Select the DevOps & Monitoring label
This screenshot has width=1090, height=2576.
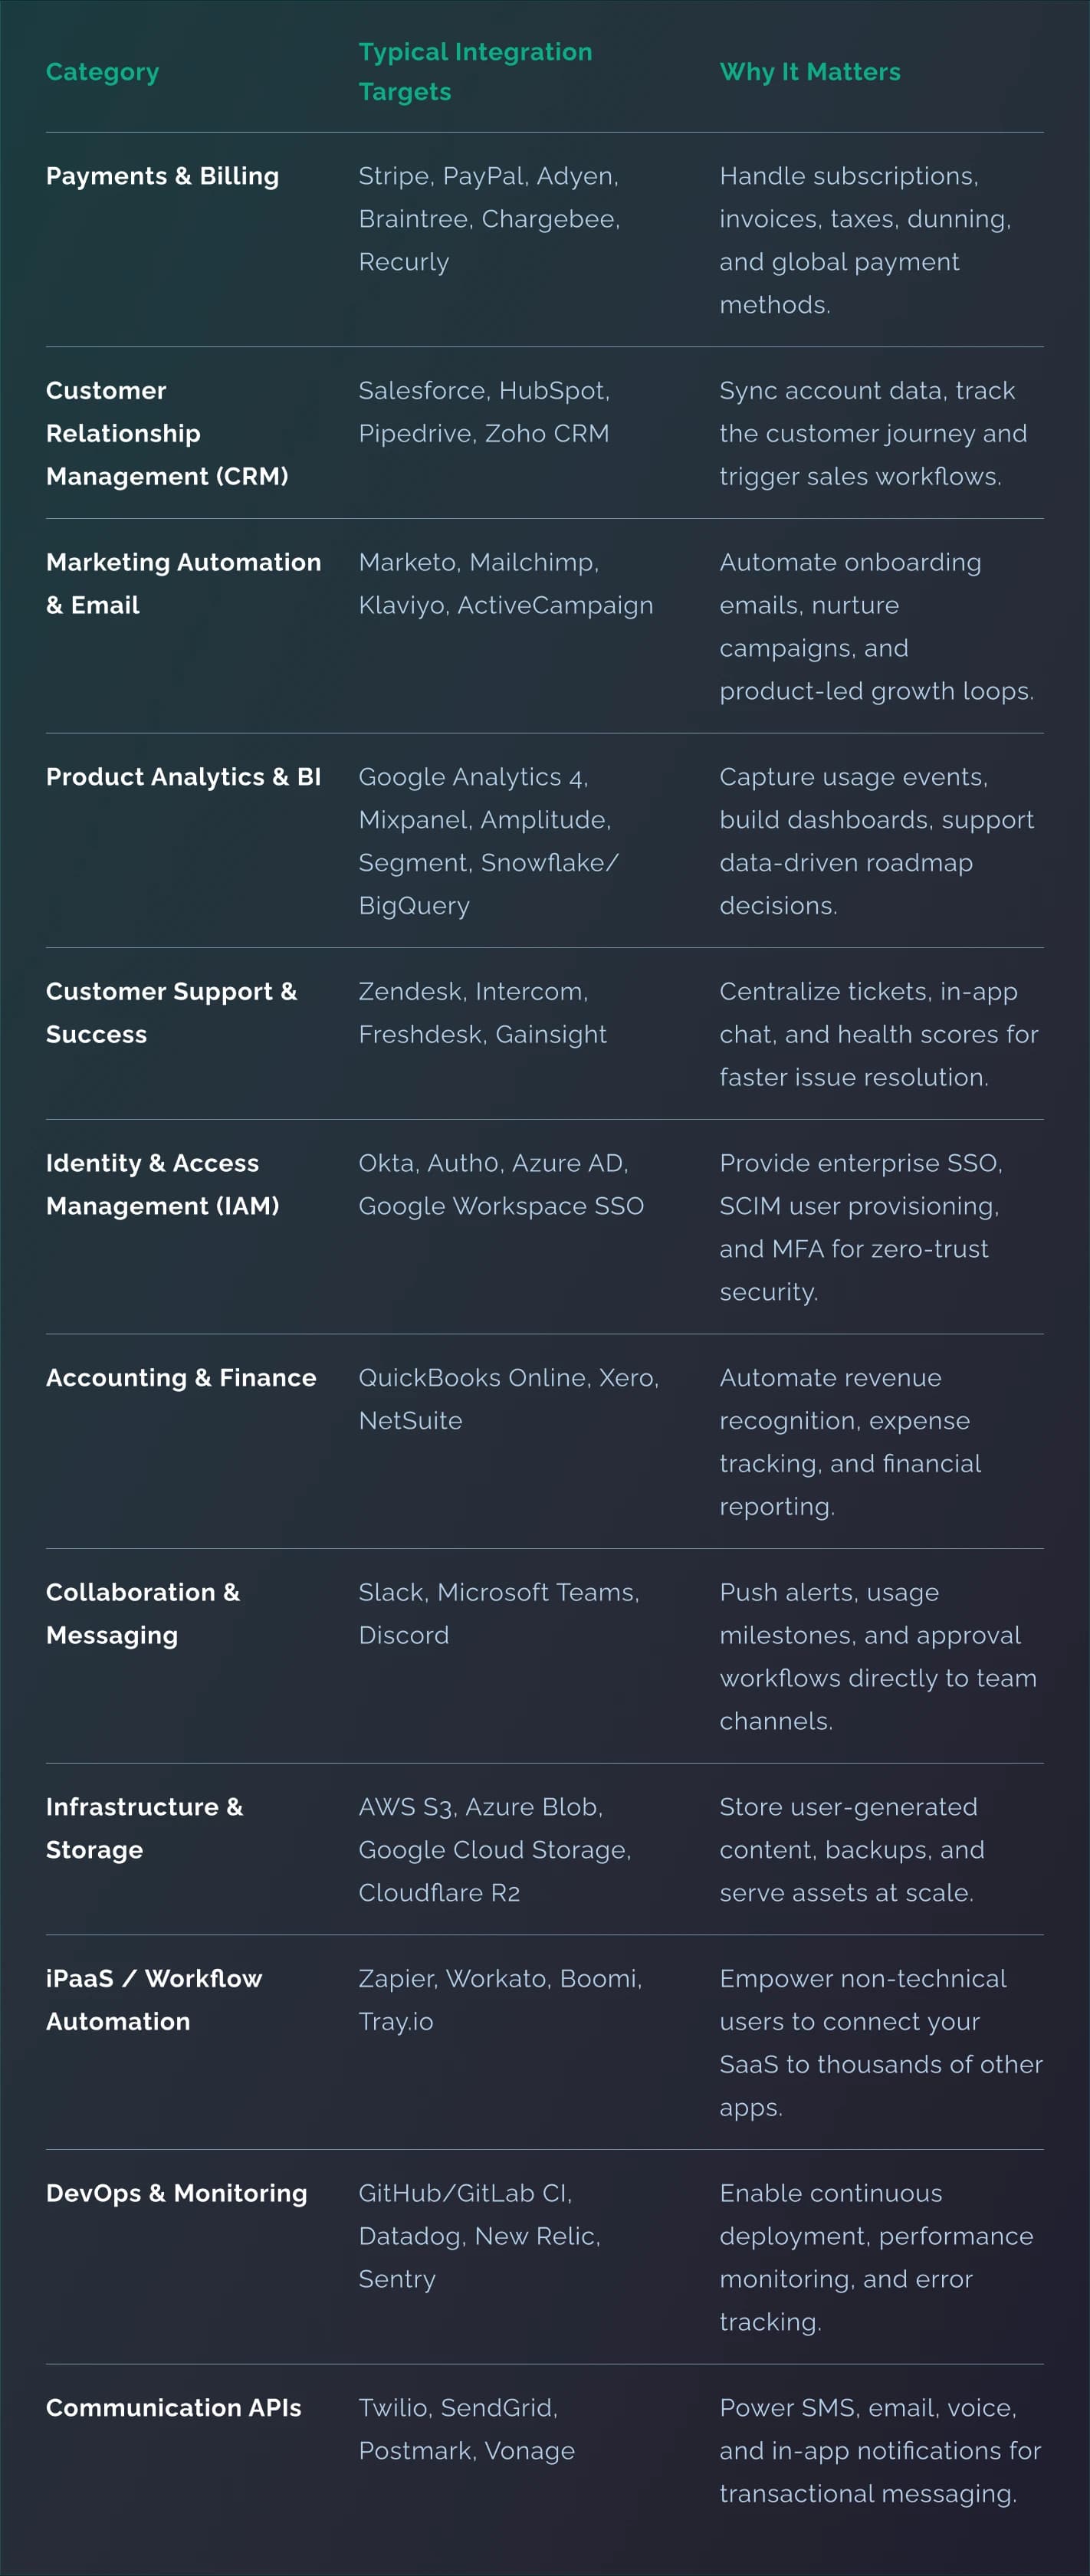[176, 2193]
